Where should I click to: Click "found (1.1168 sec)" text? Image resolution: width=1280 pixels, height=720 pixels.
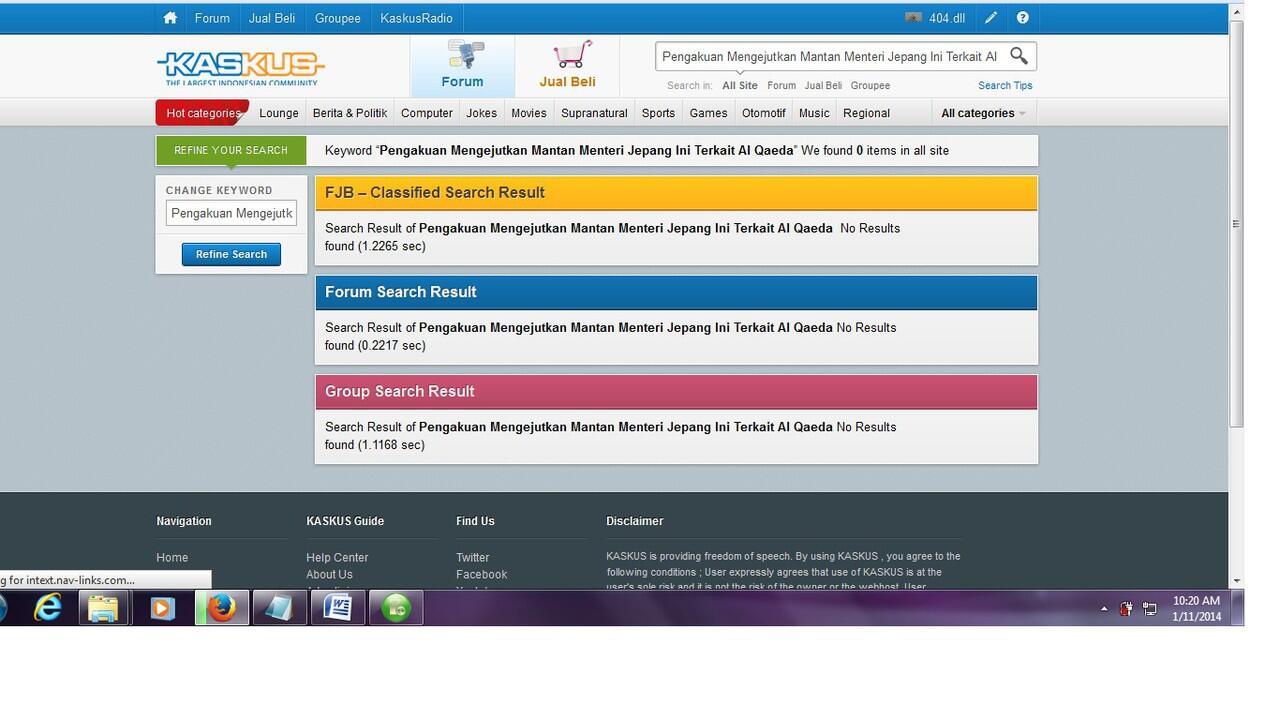pos(375,445)
